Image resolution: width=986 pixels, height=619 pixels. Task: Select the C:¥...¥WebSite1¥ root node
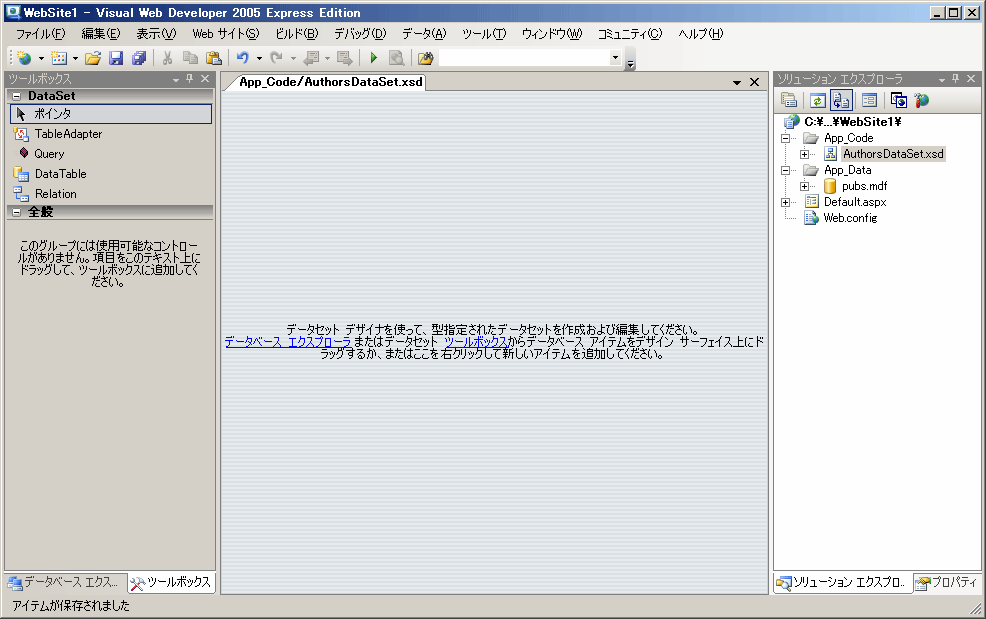(853, 122)
